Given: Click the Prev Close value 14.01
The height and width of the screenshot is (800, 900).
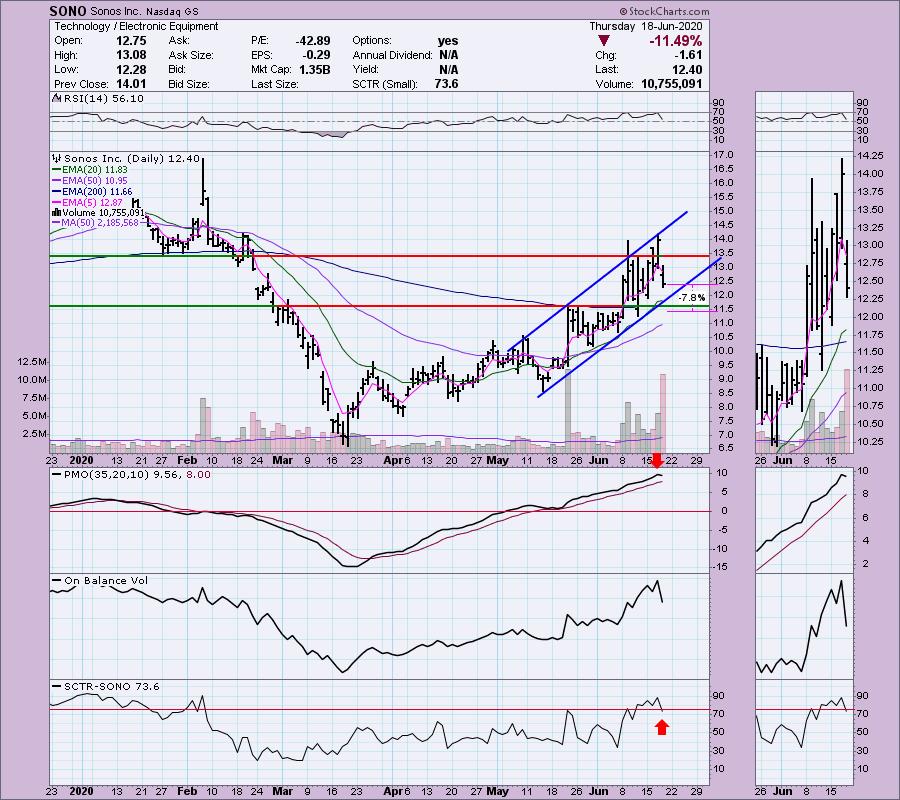Looking at the screenshot, I should [x=131, y=84].
